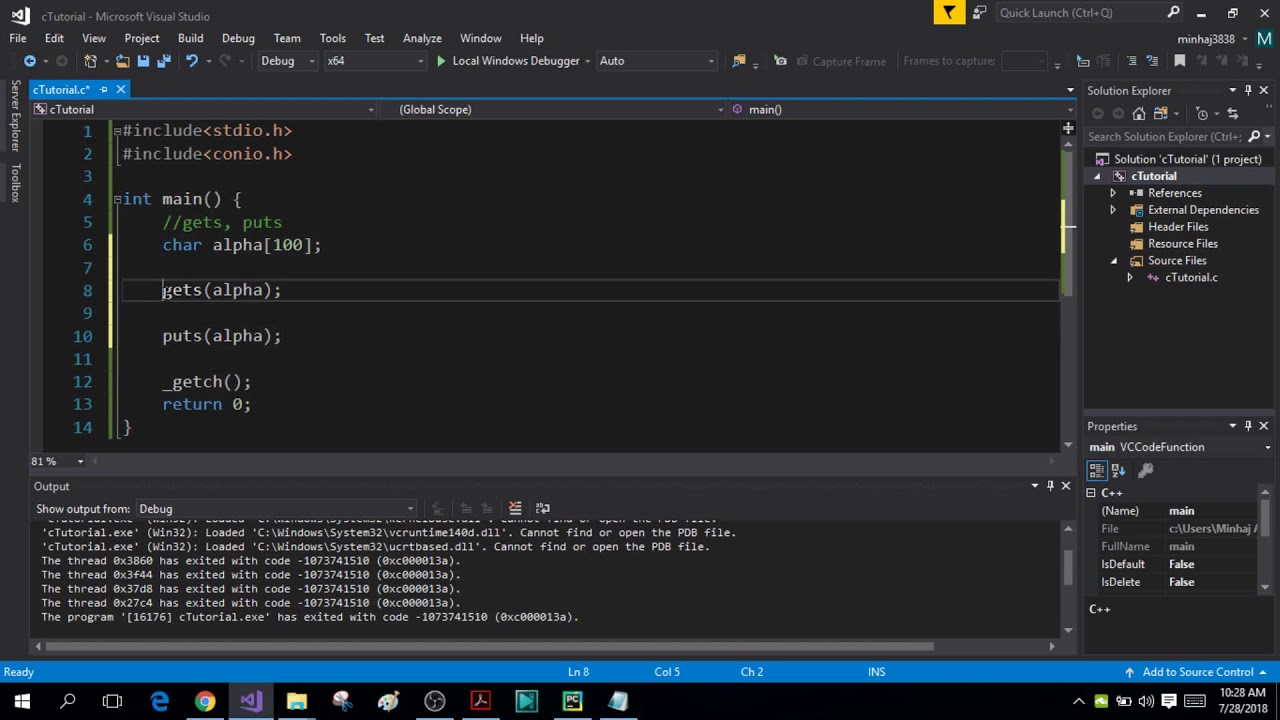Close the cTutorial.c tab

(x=121, y=90)
